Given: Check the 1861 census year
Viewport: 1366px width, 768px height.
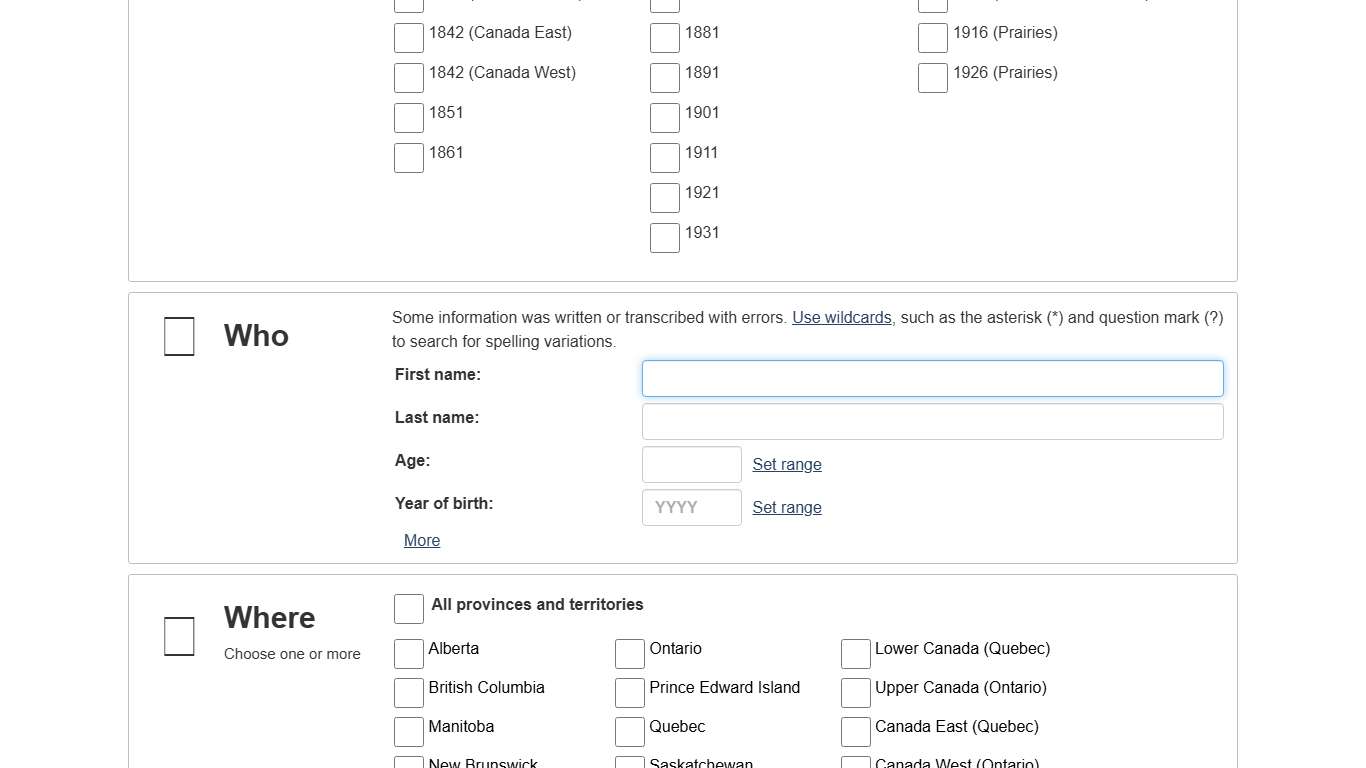Looking at the screenshot, I should coord(408,157).
